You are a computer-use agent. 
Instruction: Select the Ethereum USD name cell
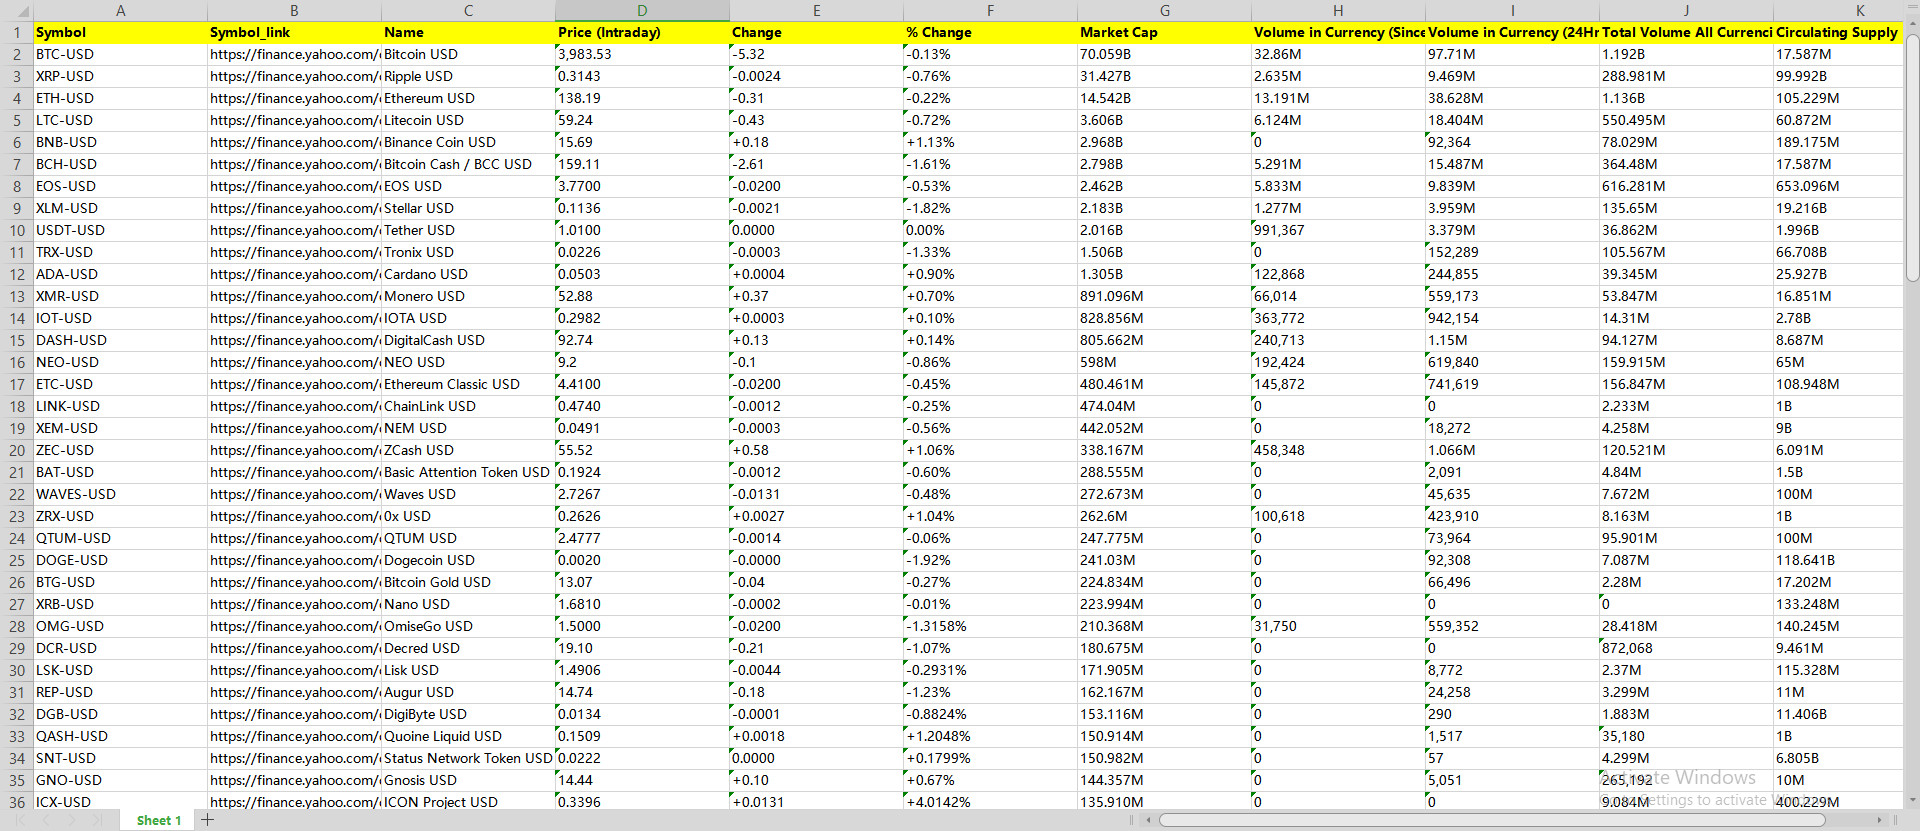pyautogui.click(x=467, y=98)
